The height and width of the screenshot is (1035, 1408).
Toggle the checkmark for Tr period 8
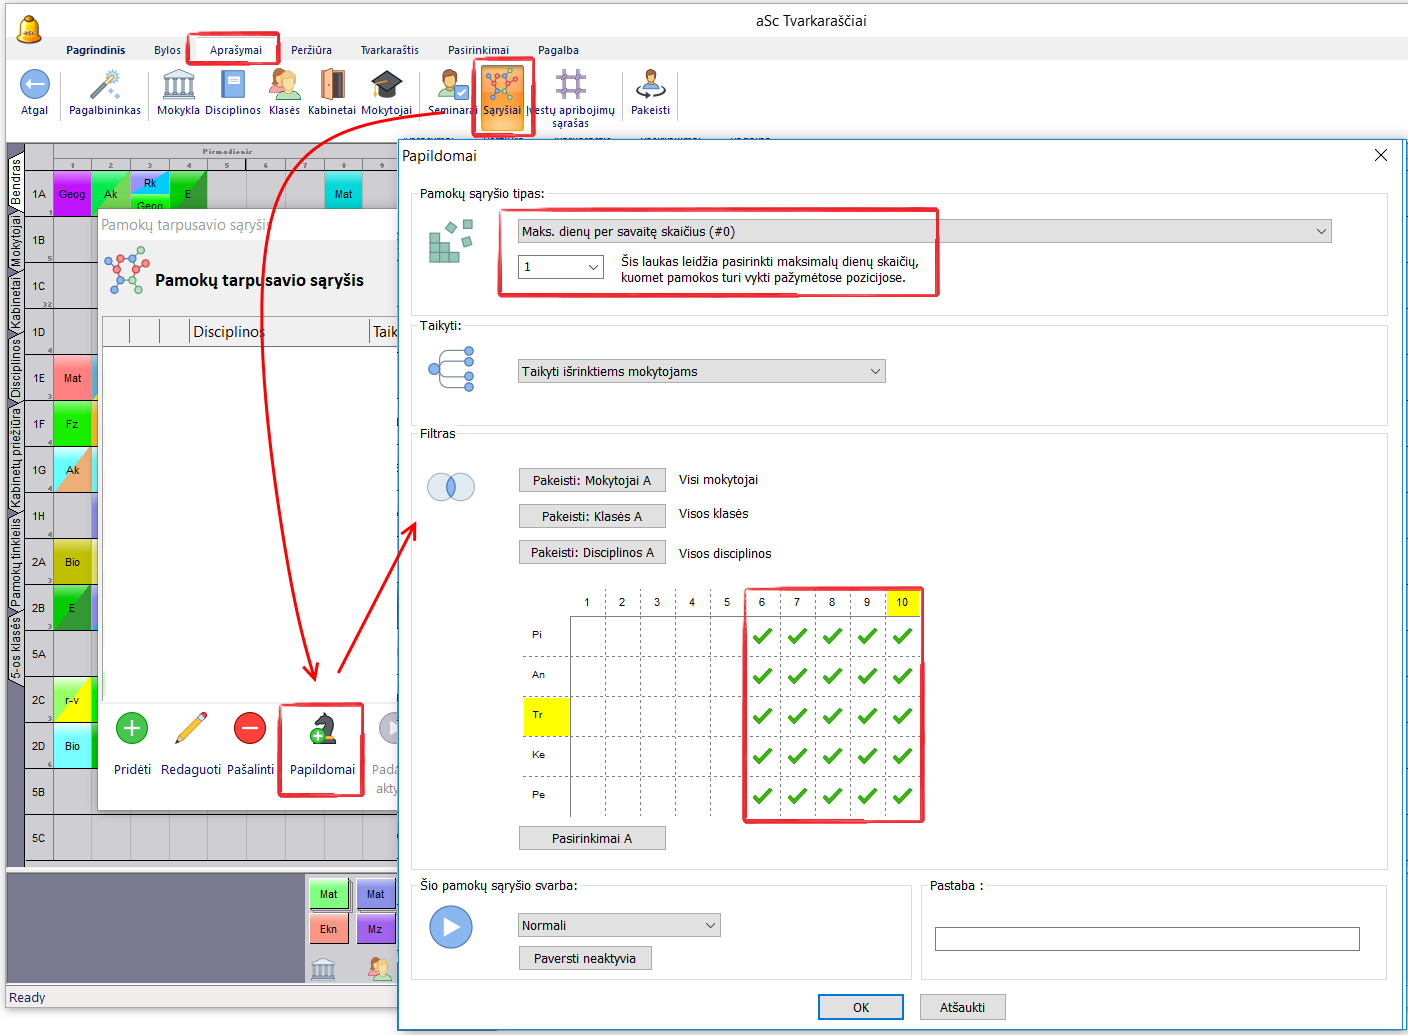click(832, 716)
